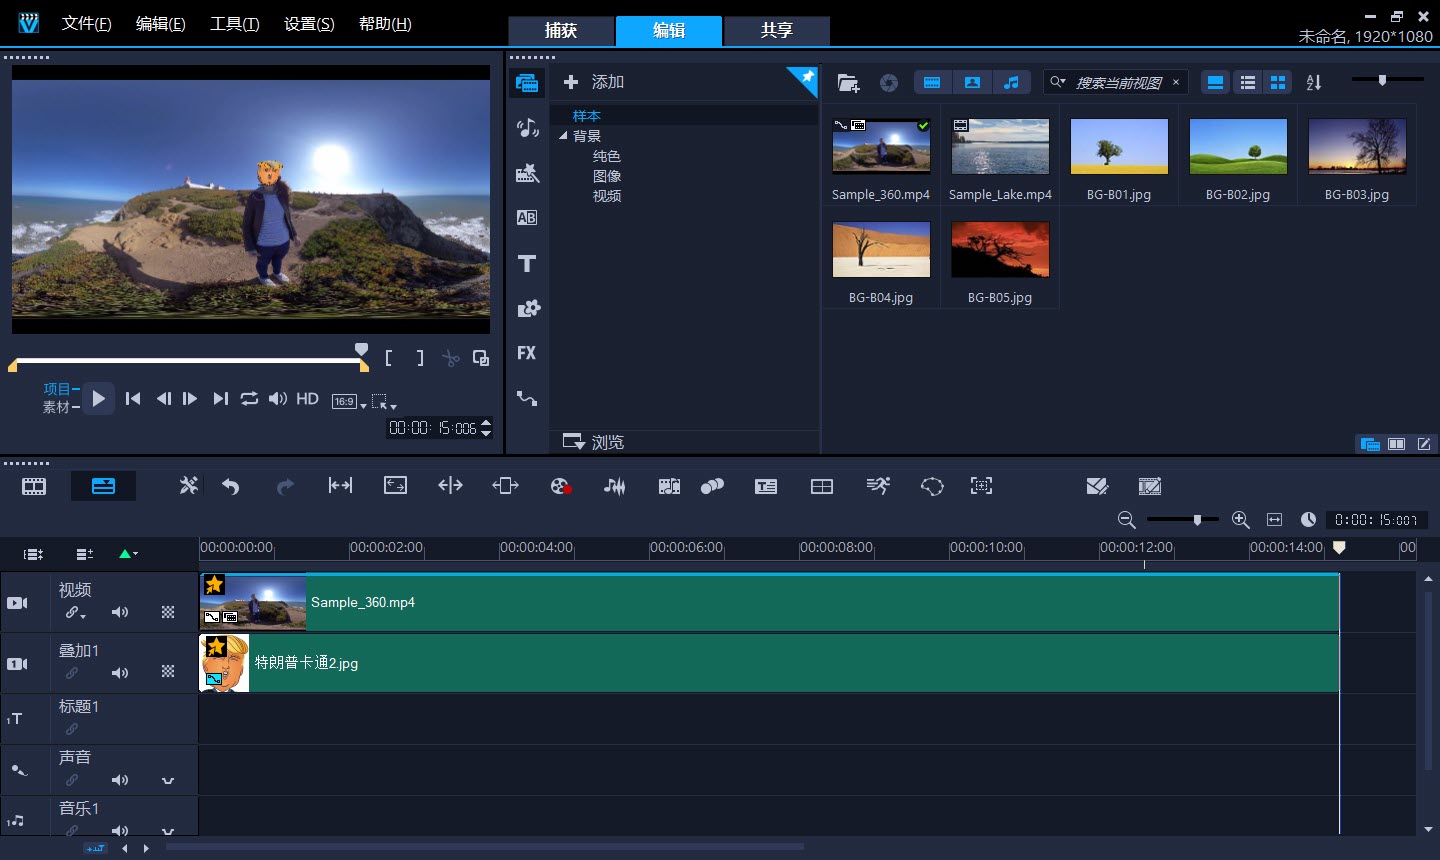Open the 16:9 aspect ratio dropdown
Image resolution: width=1440 pixels, height=860 pixels.
point(349,401)
